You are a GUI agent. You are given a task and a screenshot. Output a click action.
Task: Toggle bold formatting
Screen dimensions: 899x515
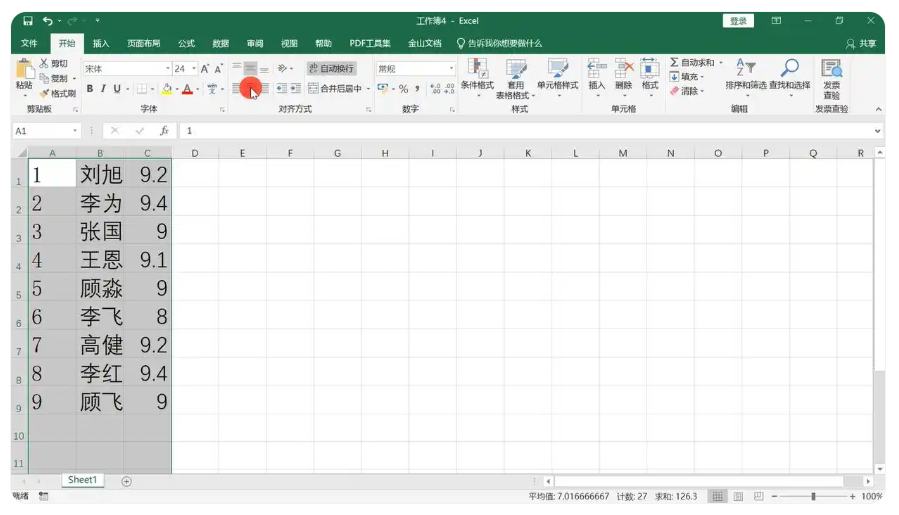click(90, 89)
